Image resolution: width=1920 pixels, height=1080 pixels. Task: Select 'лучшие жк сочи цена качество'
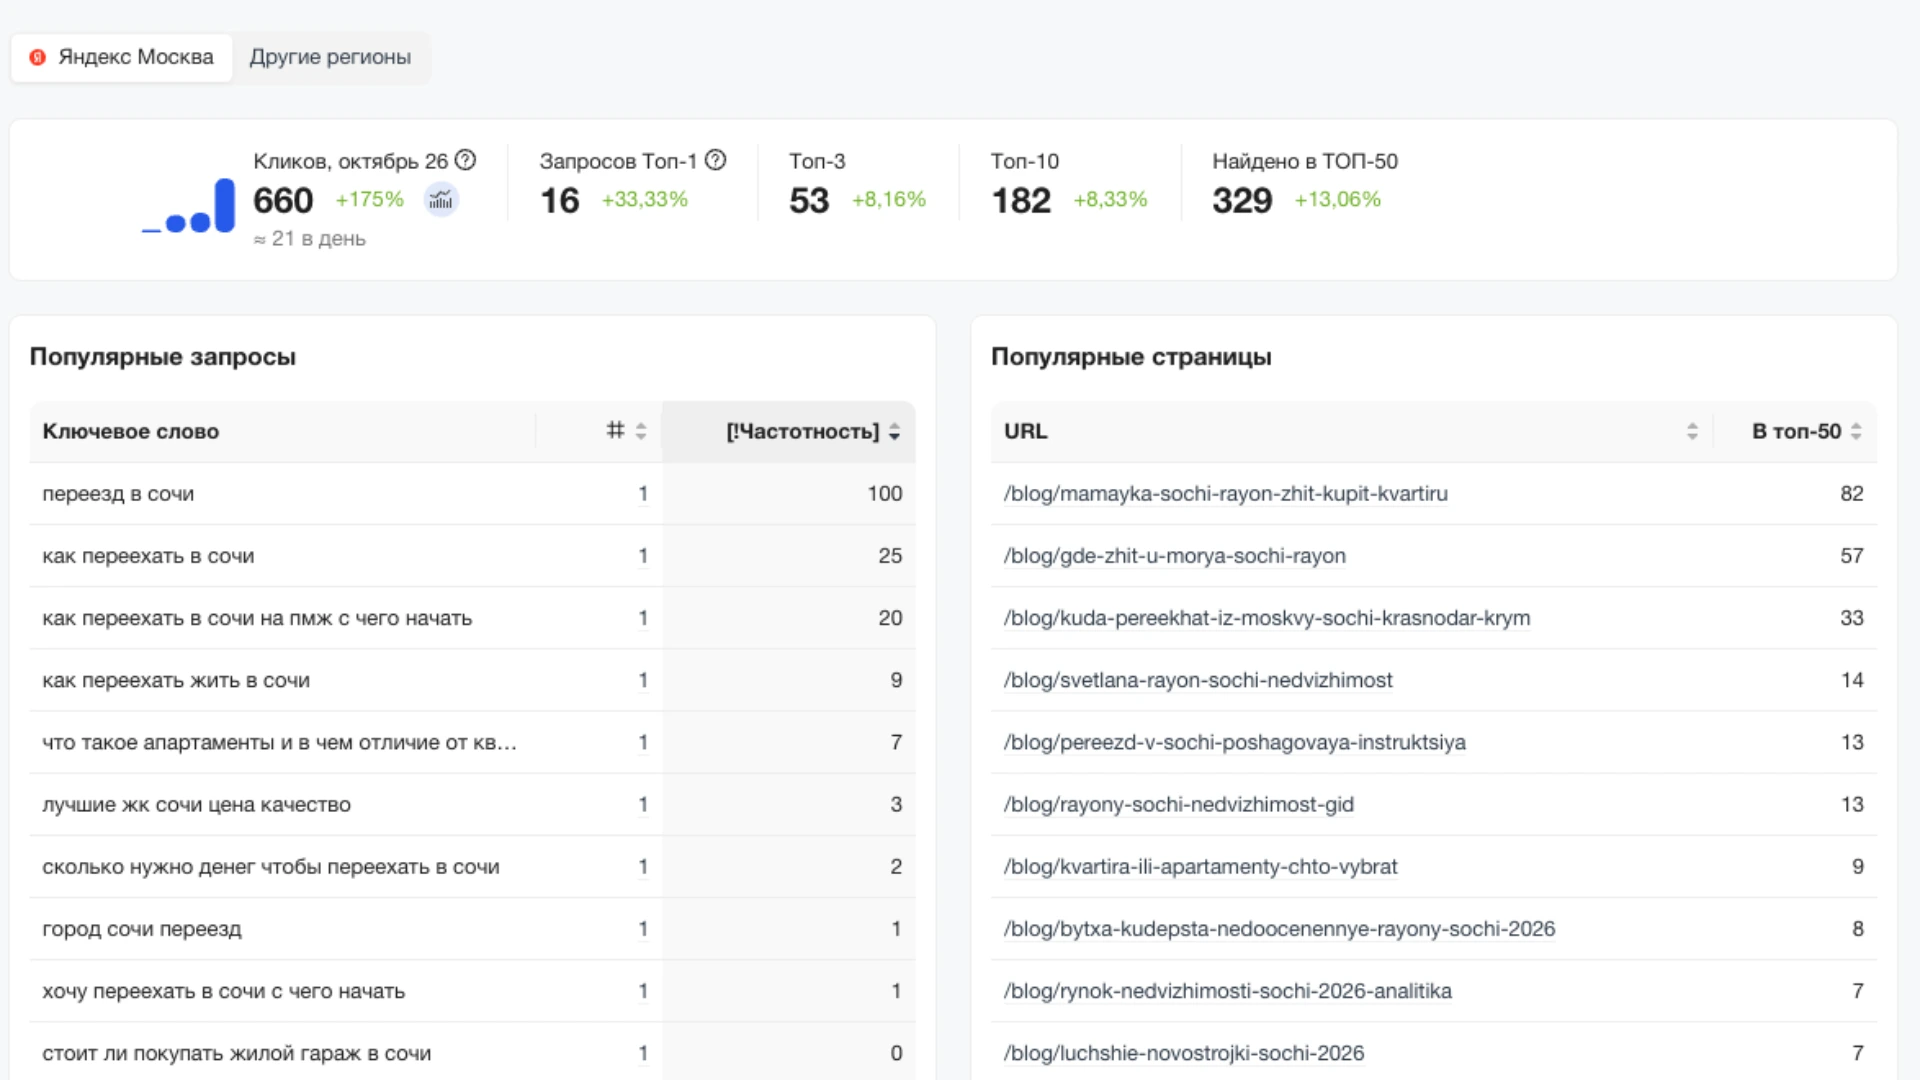(196, 804)
